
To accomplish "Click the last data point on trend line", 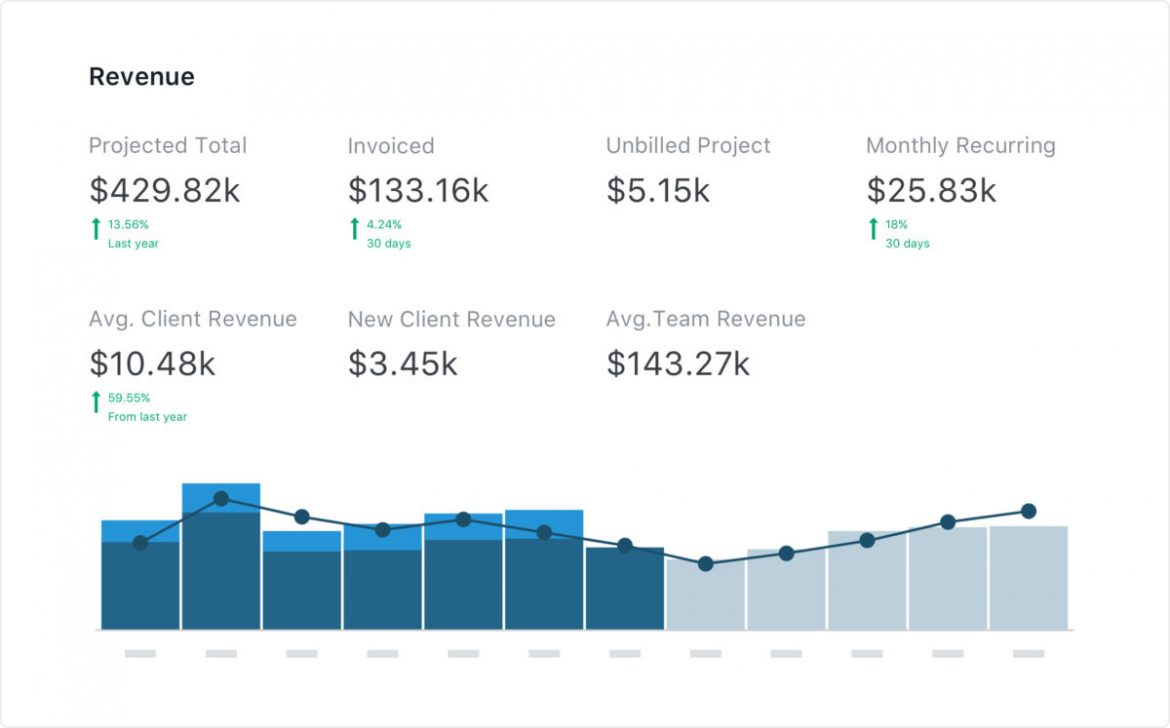I will click(x=1028, y=511).
